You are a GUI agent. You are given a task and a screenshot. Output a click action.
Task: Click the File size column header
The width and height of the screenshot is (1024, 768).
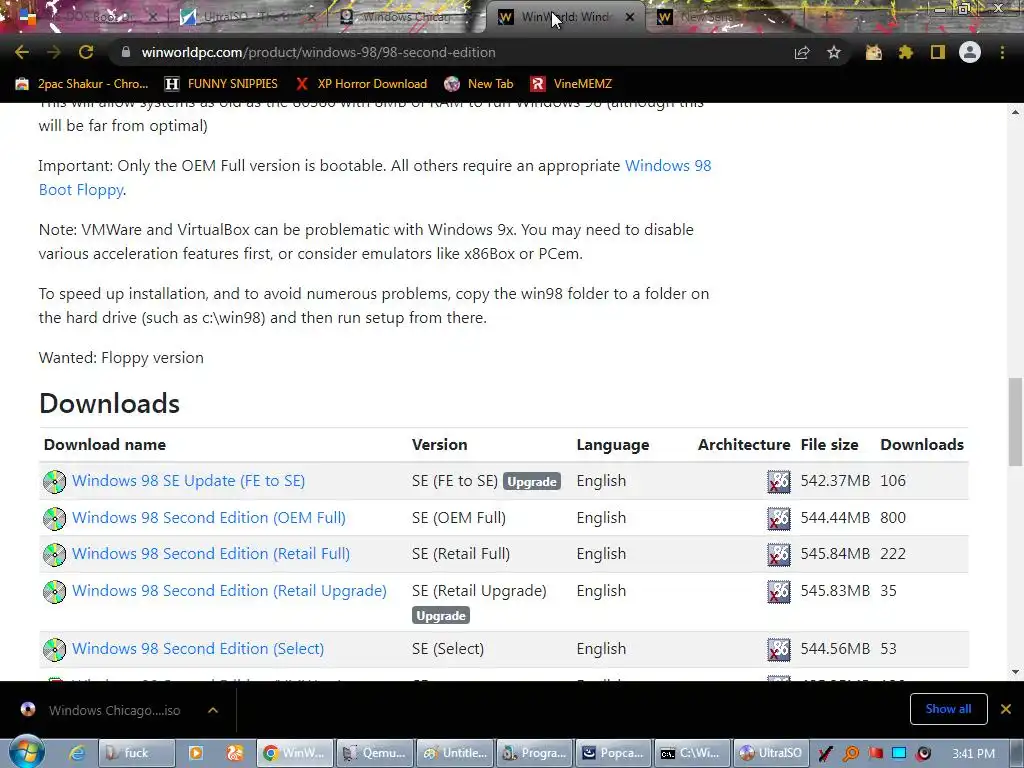pos(829,445)
